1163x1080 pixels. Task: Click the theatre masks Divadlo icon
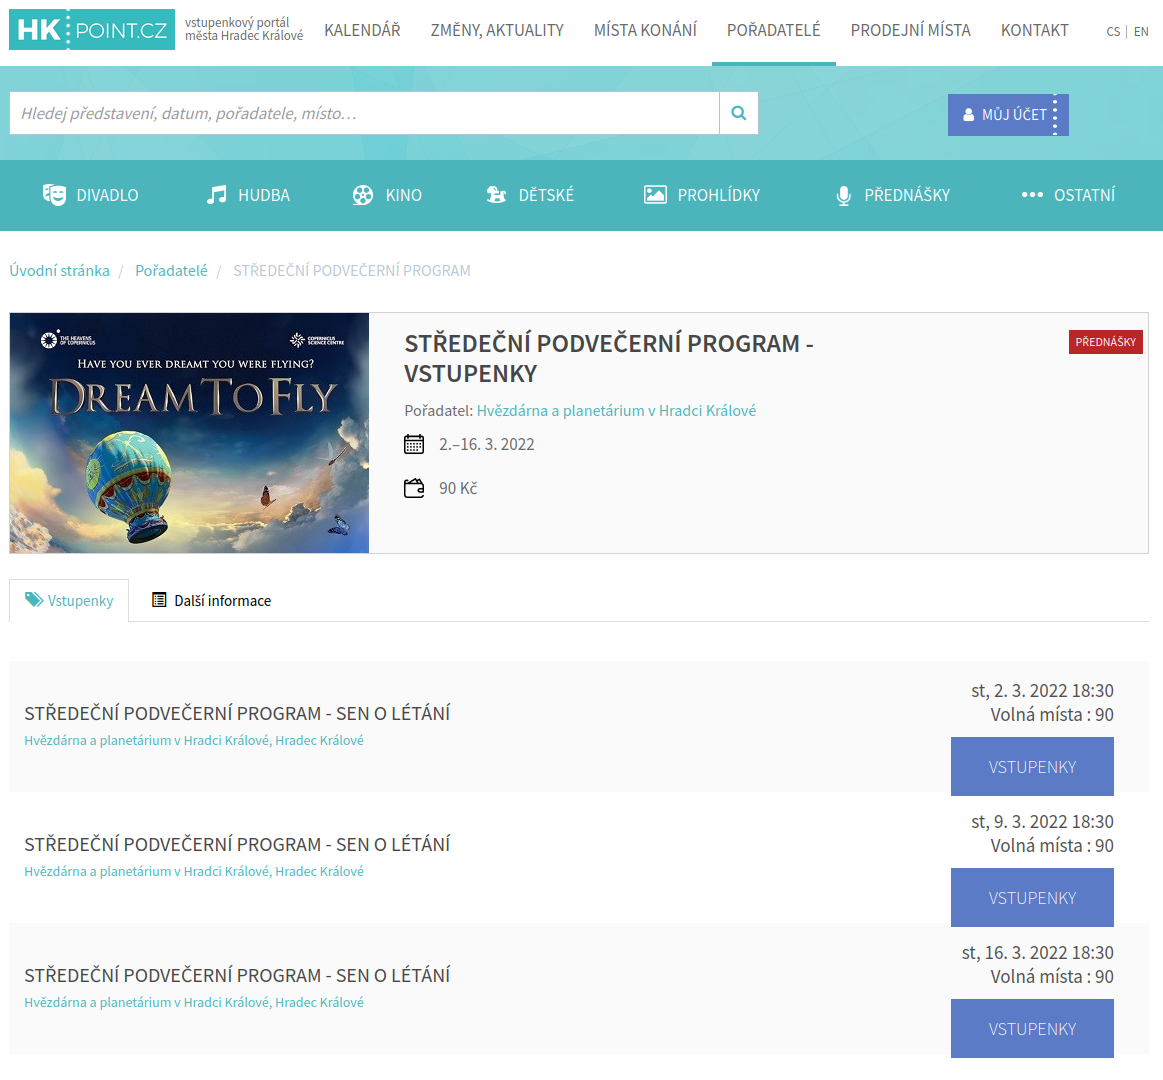[54, 195]
